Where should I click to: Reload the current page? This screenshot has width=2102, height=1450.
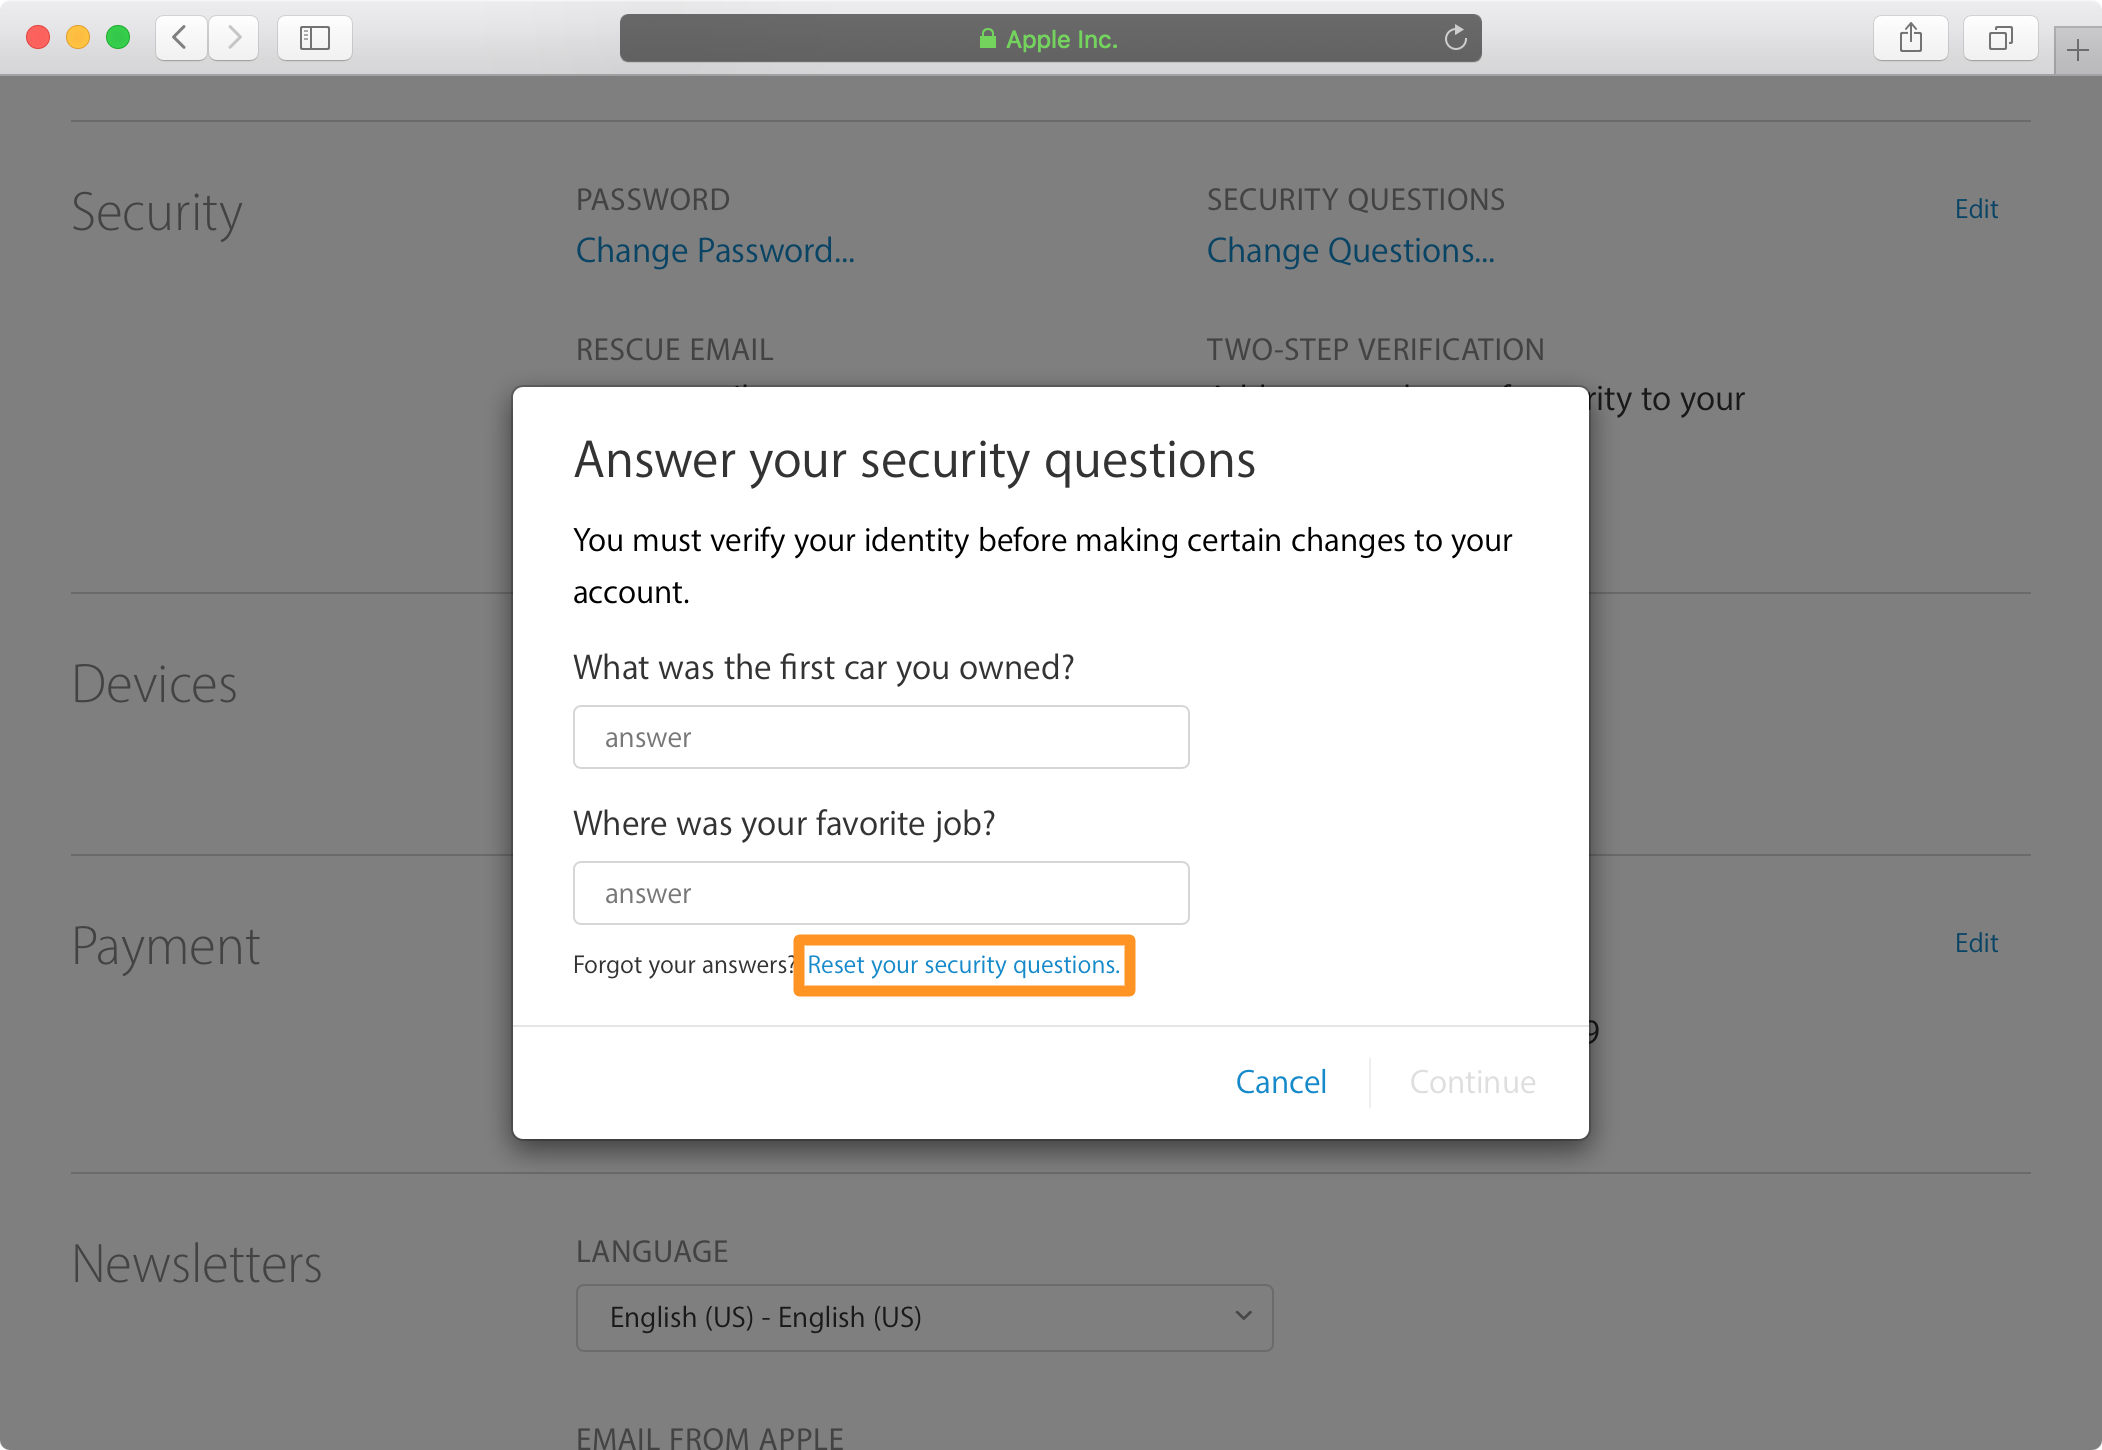click(1455, 38)
